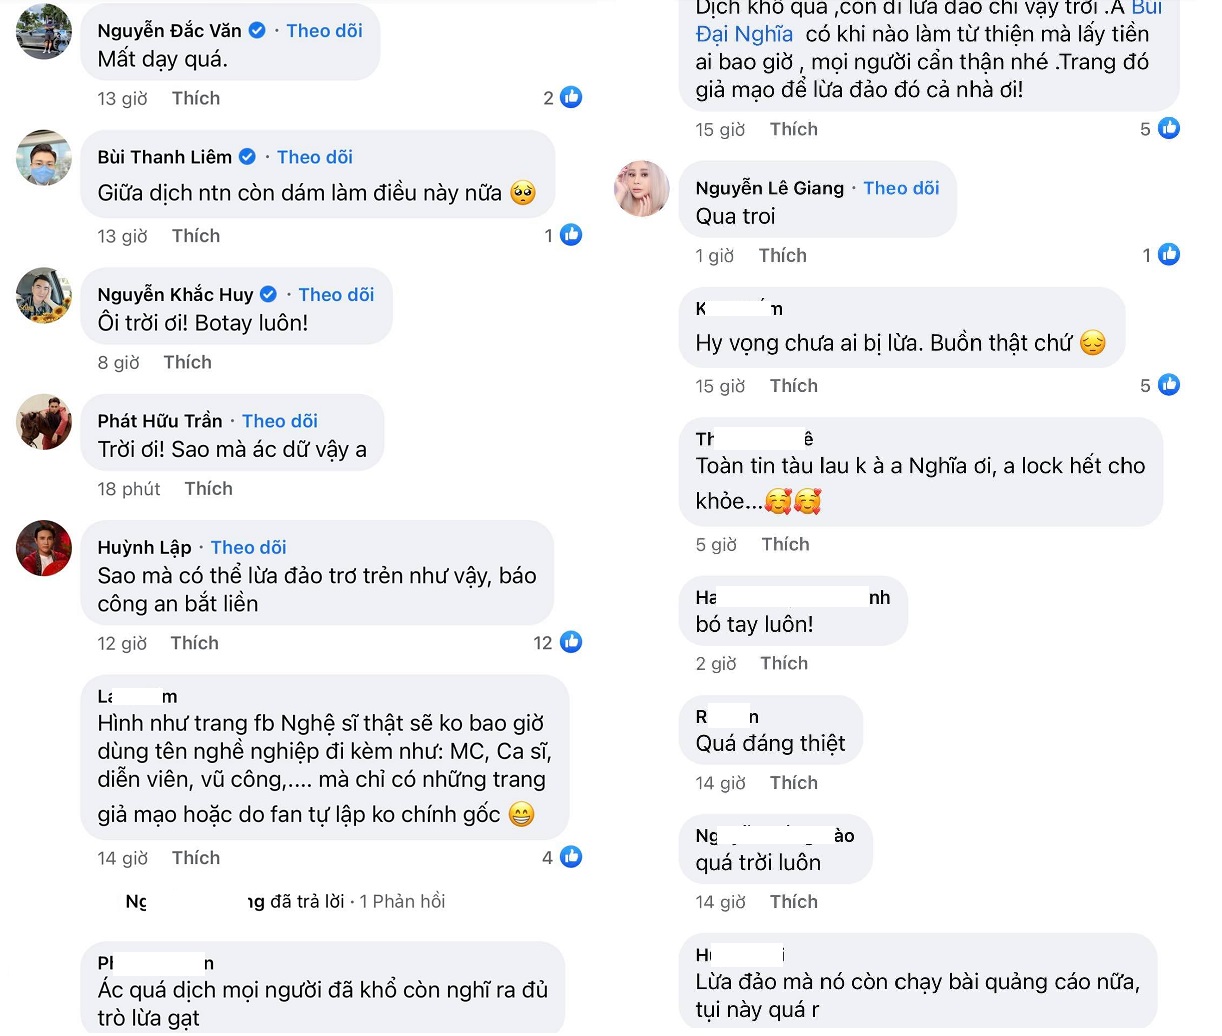
Task: Click verified badge next to Nguyễn Đắc Văn
Action: [257, 30]
